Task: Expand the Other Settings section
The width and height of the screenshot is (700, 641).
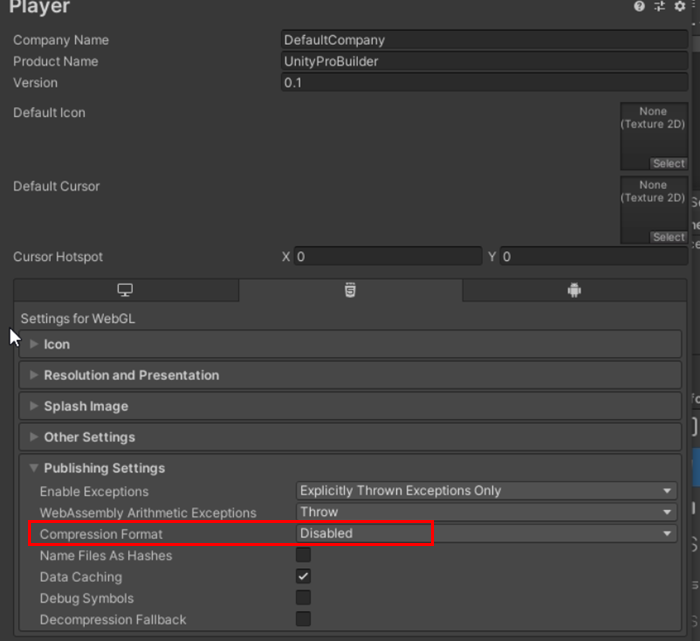Action: pyautogui.click(x=350, y=437)
